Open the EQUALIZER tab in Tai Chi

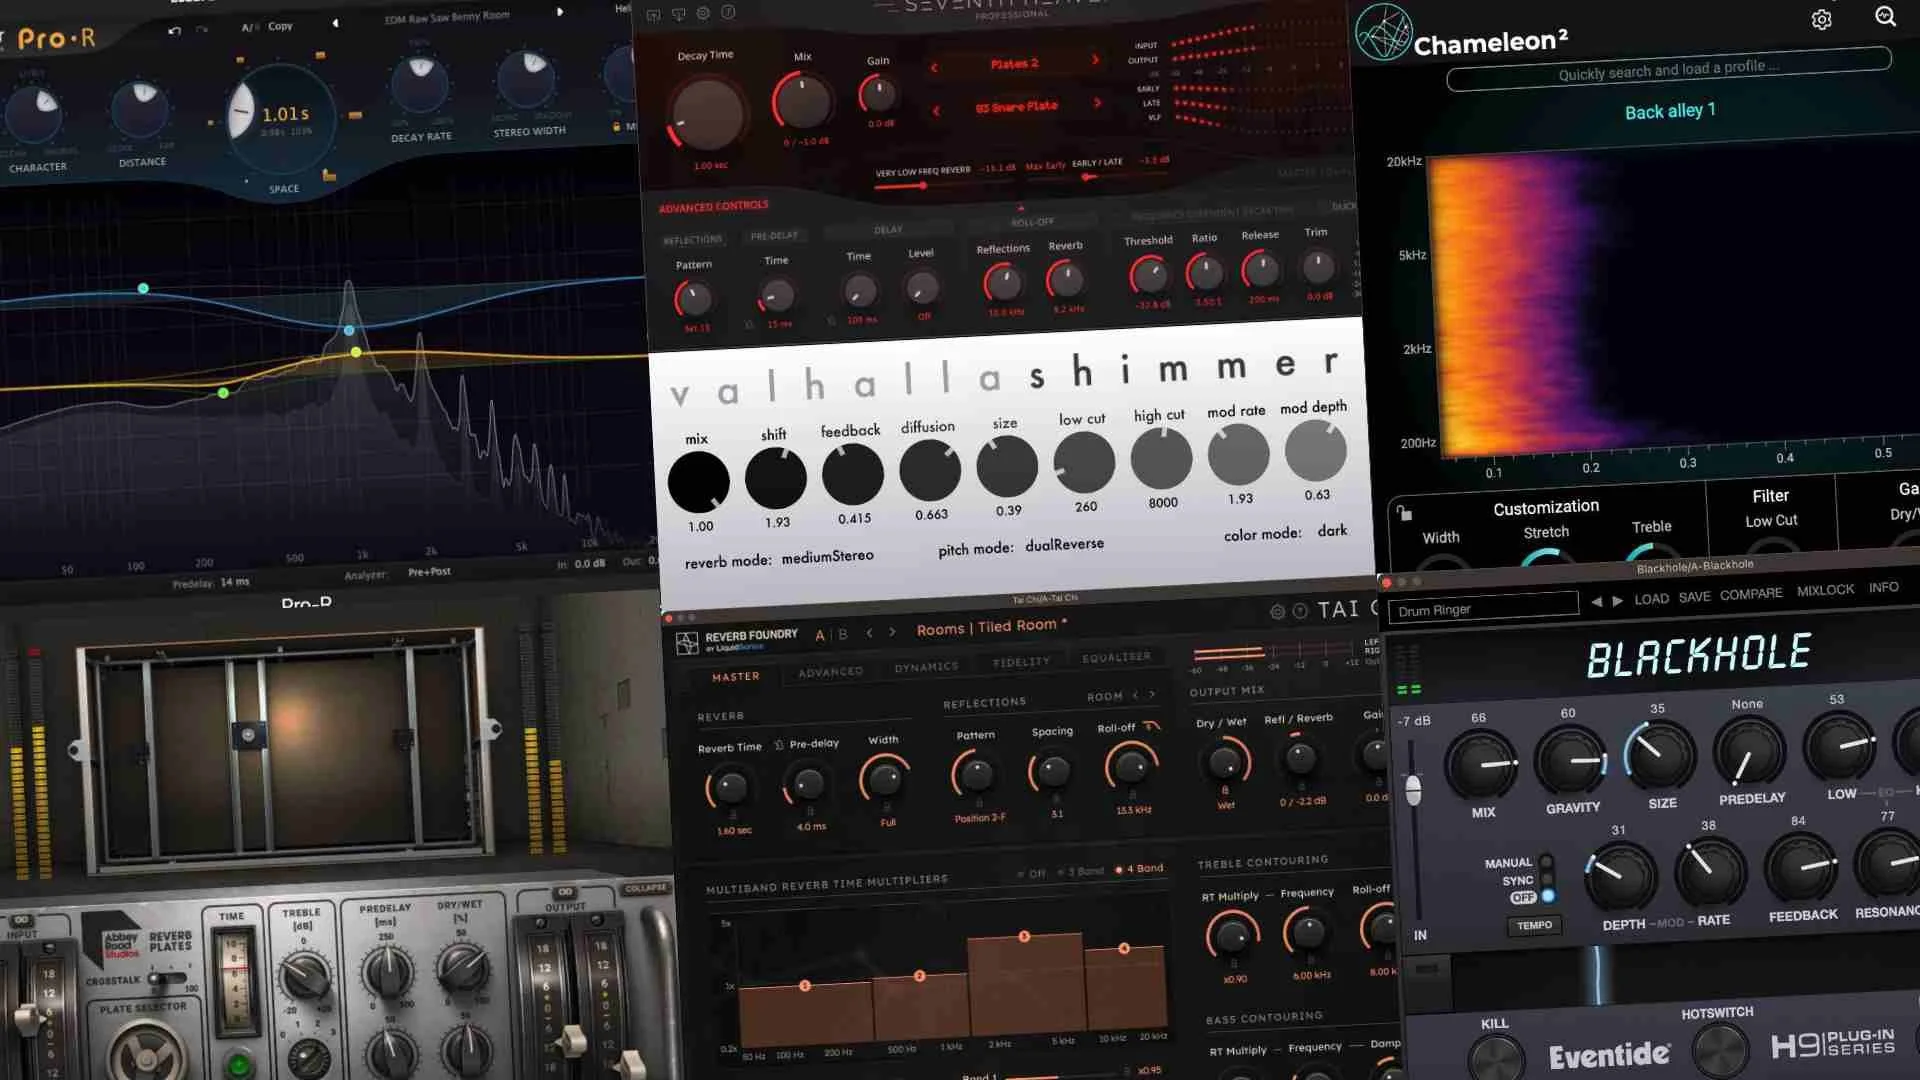[1117, 656]
